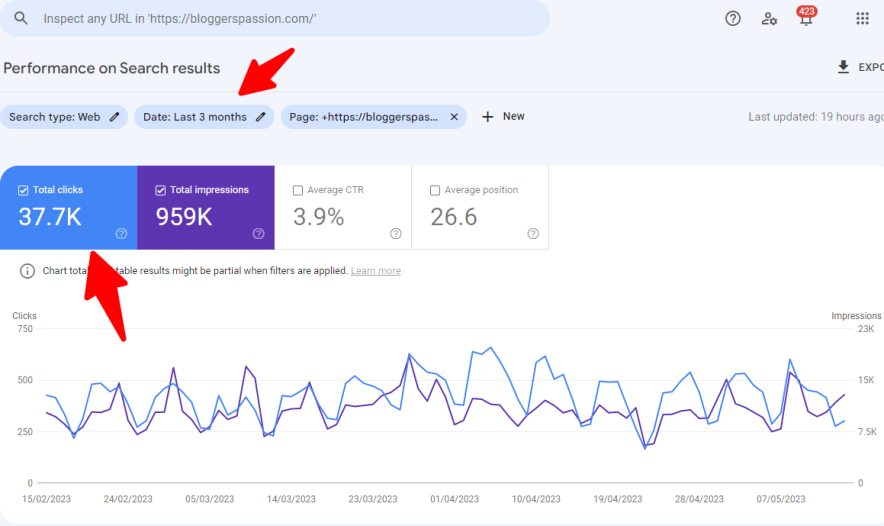Uncheck the Total impressions checkbox
Viewport: 884px width, 526px height.
pyautogui.click(x=161, y=190)
